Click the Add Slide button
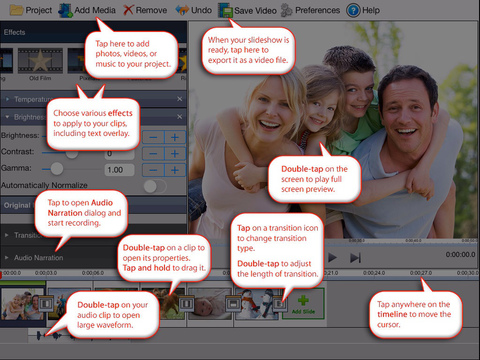The width and height of the screenshot is (480, 360). pyautogui.click(x=303, y=303)
